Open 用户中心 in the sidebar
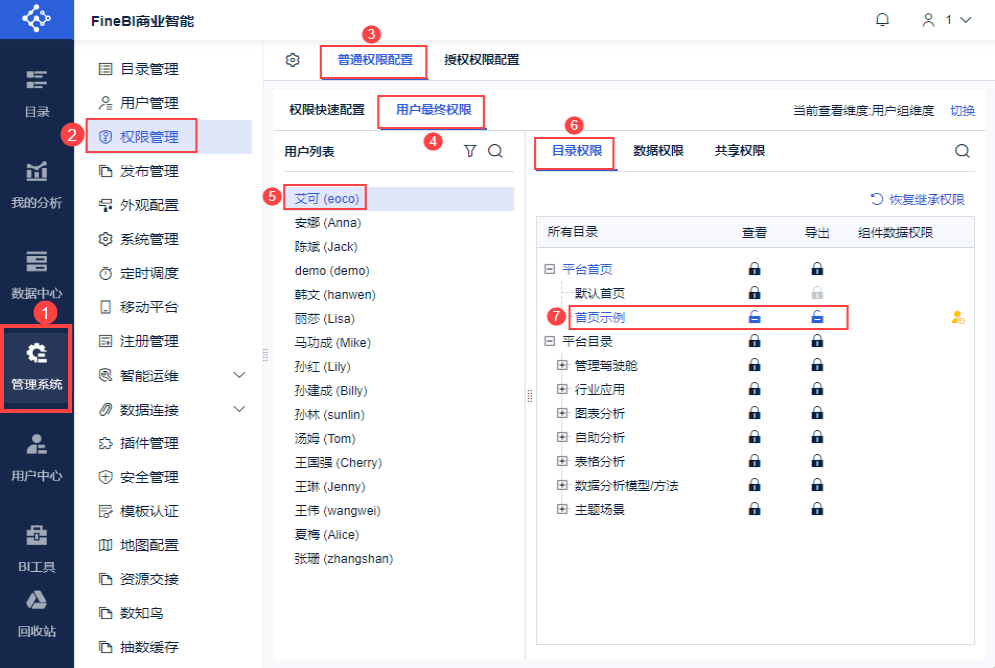 pyautogui.click(x=37, y=457)
